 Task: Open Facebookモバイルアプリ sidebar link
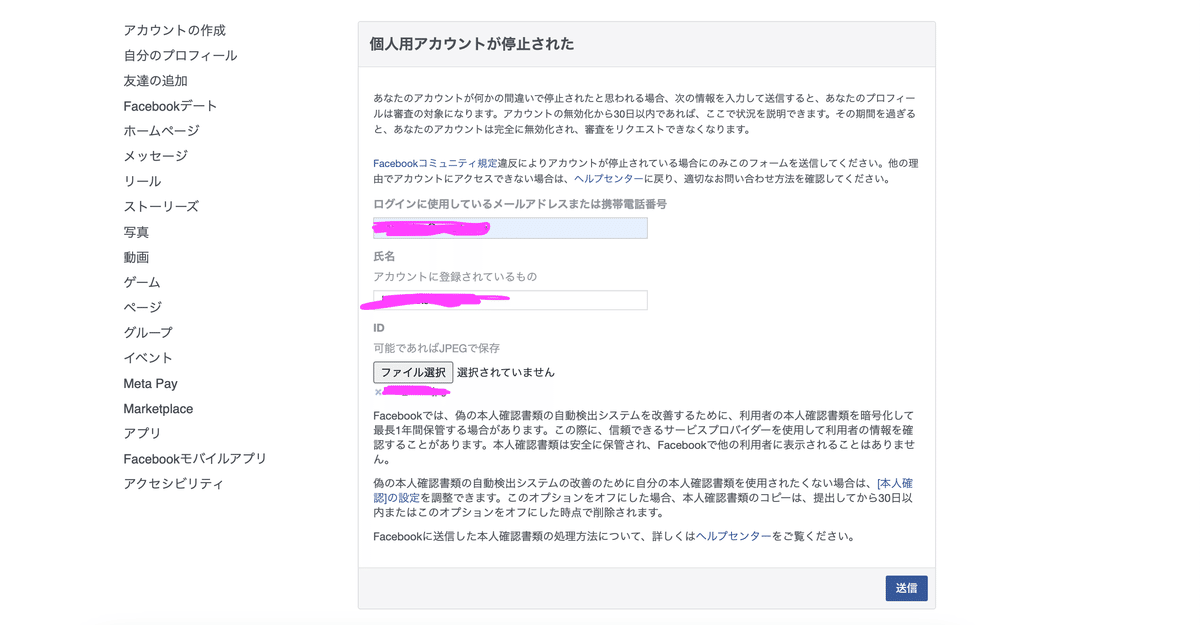pos(195,458)
